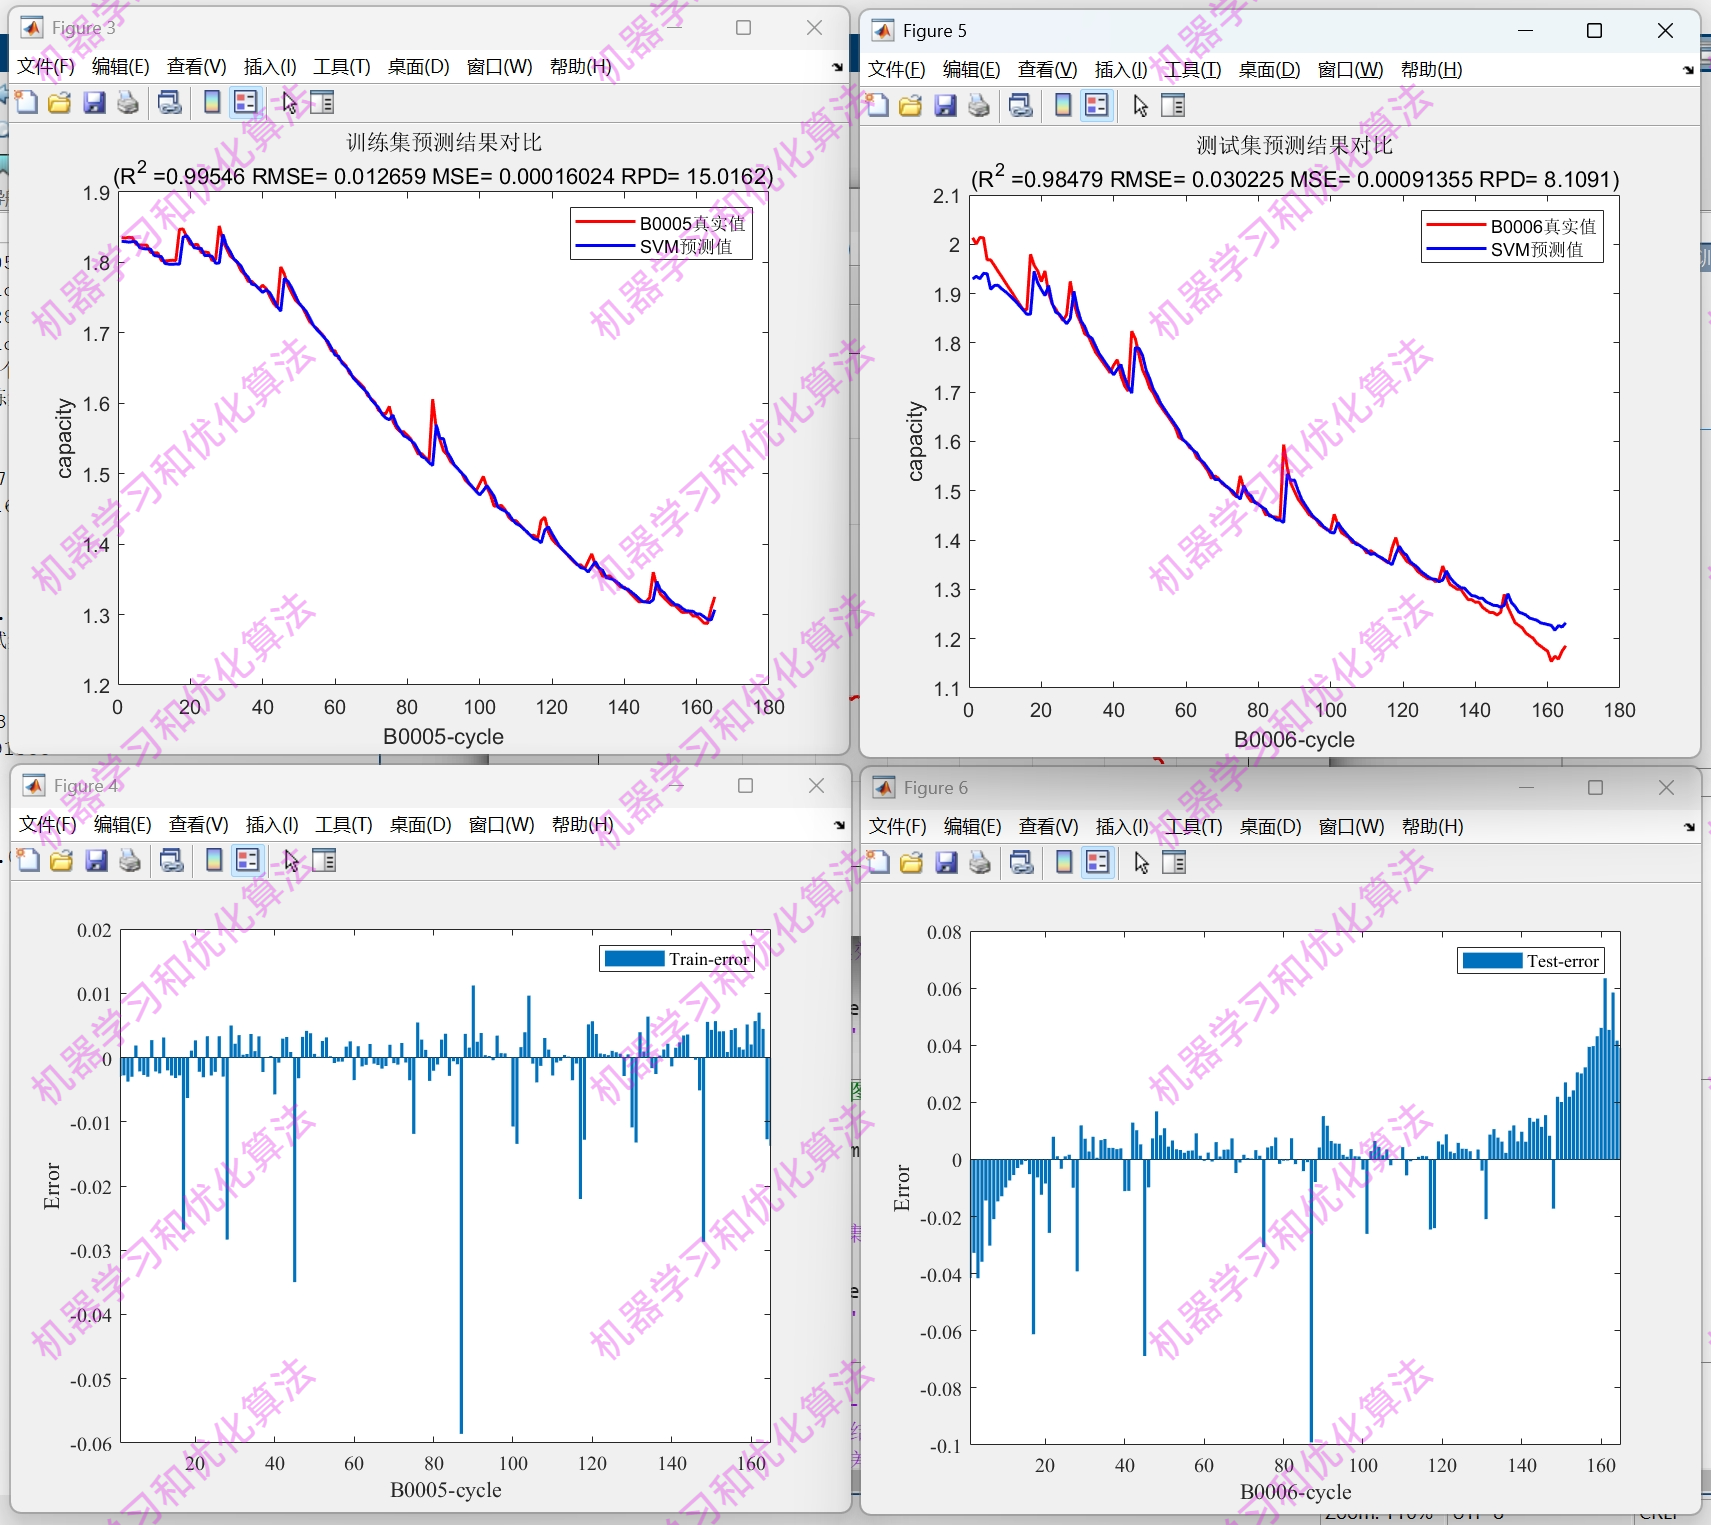This screenshot has width=1711, height=1525.
Task: Click New Figure icon in Figure 5 toolbar
Action: 878,105
